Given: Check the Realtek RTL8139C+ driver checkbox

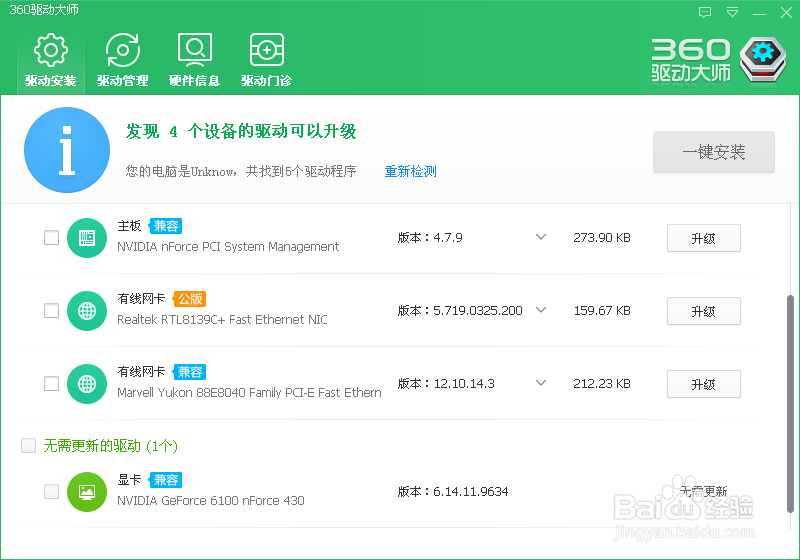Looking at the screenshot, I should point(52,311).
